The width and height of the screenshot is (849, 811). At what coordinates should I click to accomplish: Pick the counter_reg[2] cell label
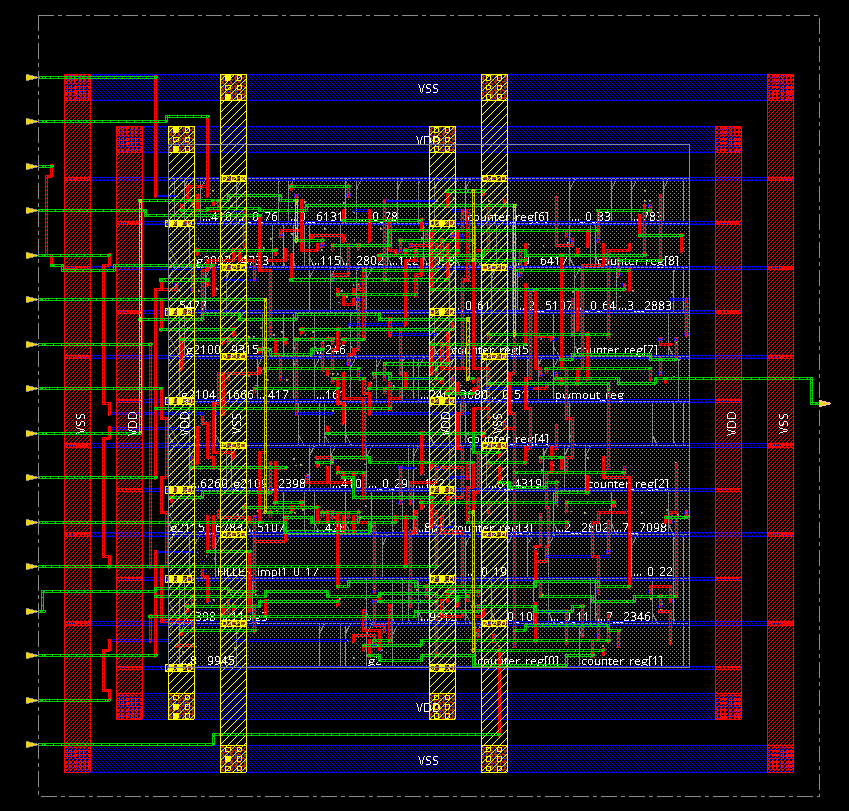tap(628, 483)
